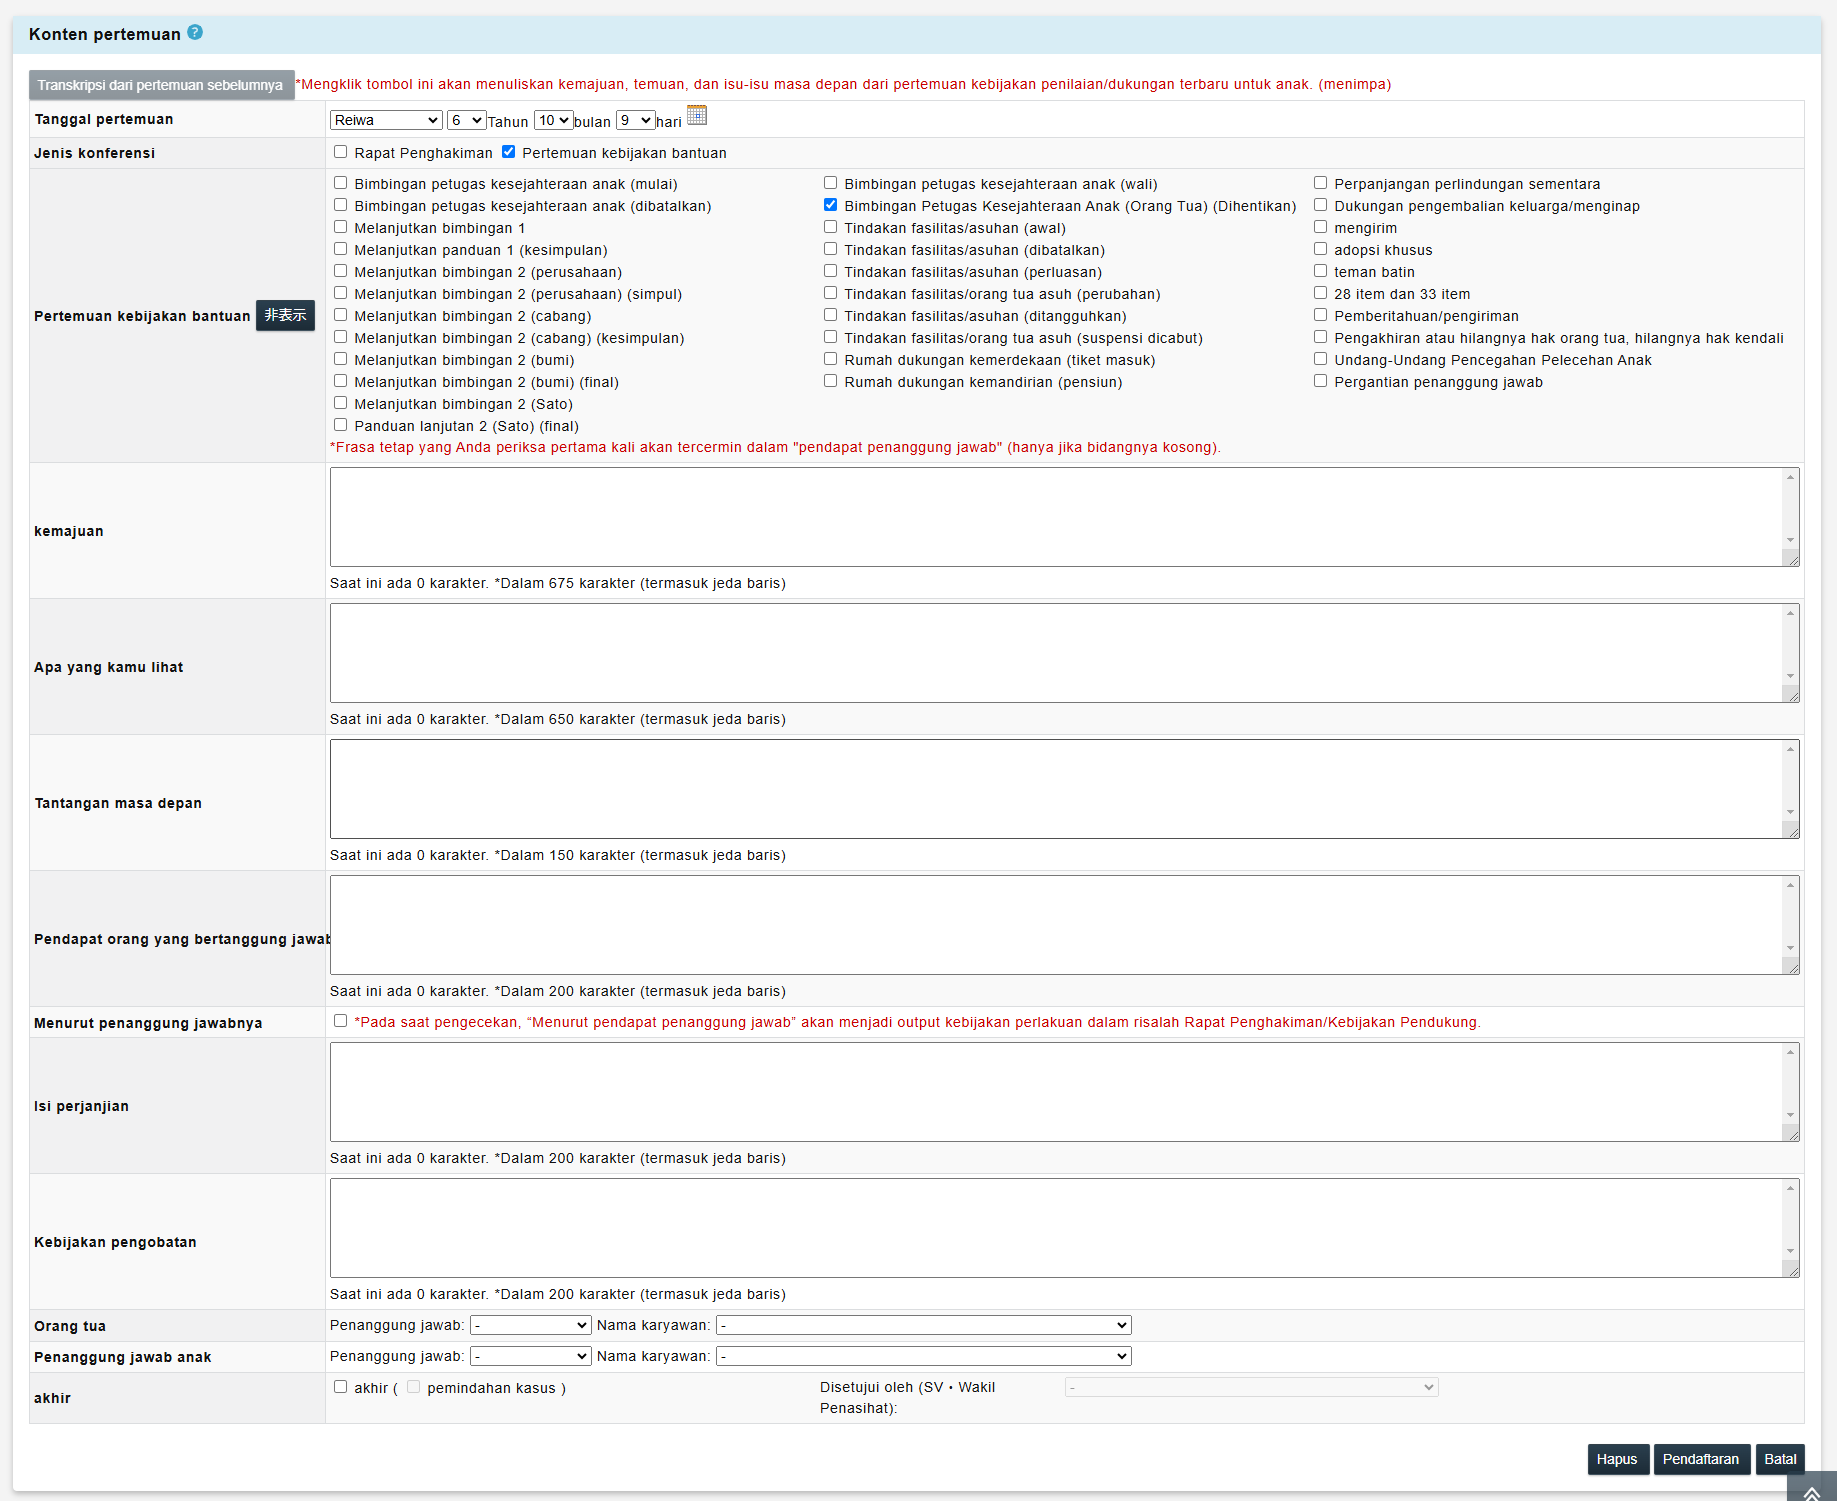The width and height of the screenshot is (1837, 1501).
Task: Expand the month dropdown showing 10
Action: 554,120
